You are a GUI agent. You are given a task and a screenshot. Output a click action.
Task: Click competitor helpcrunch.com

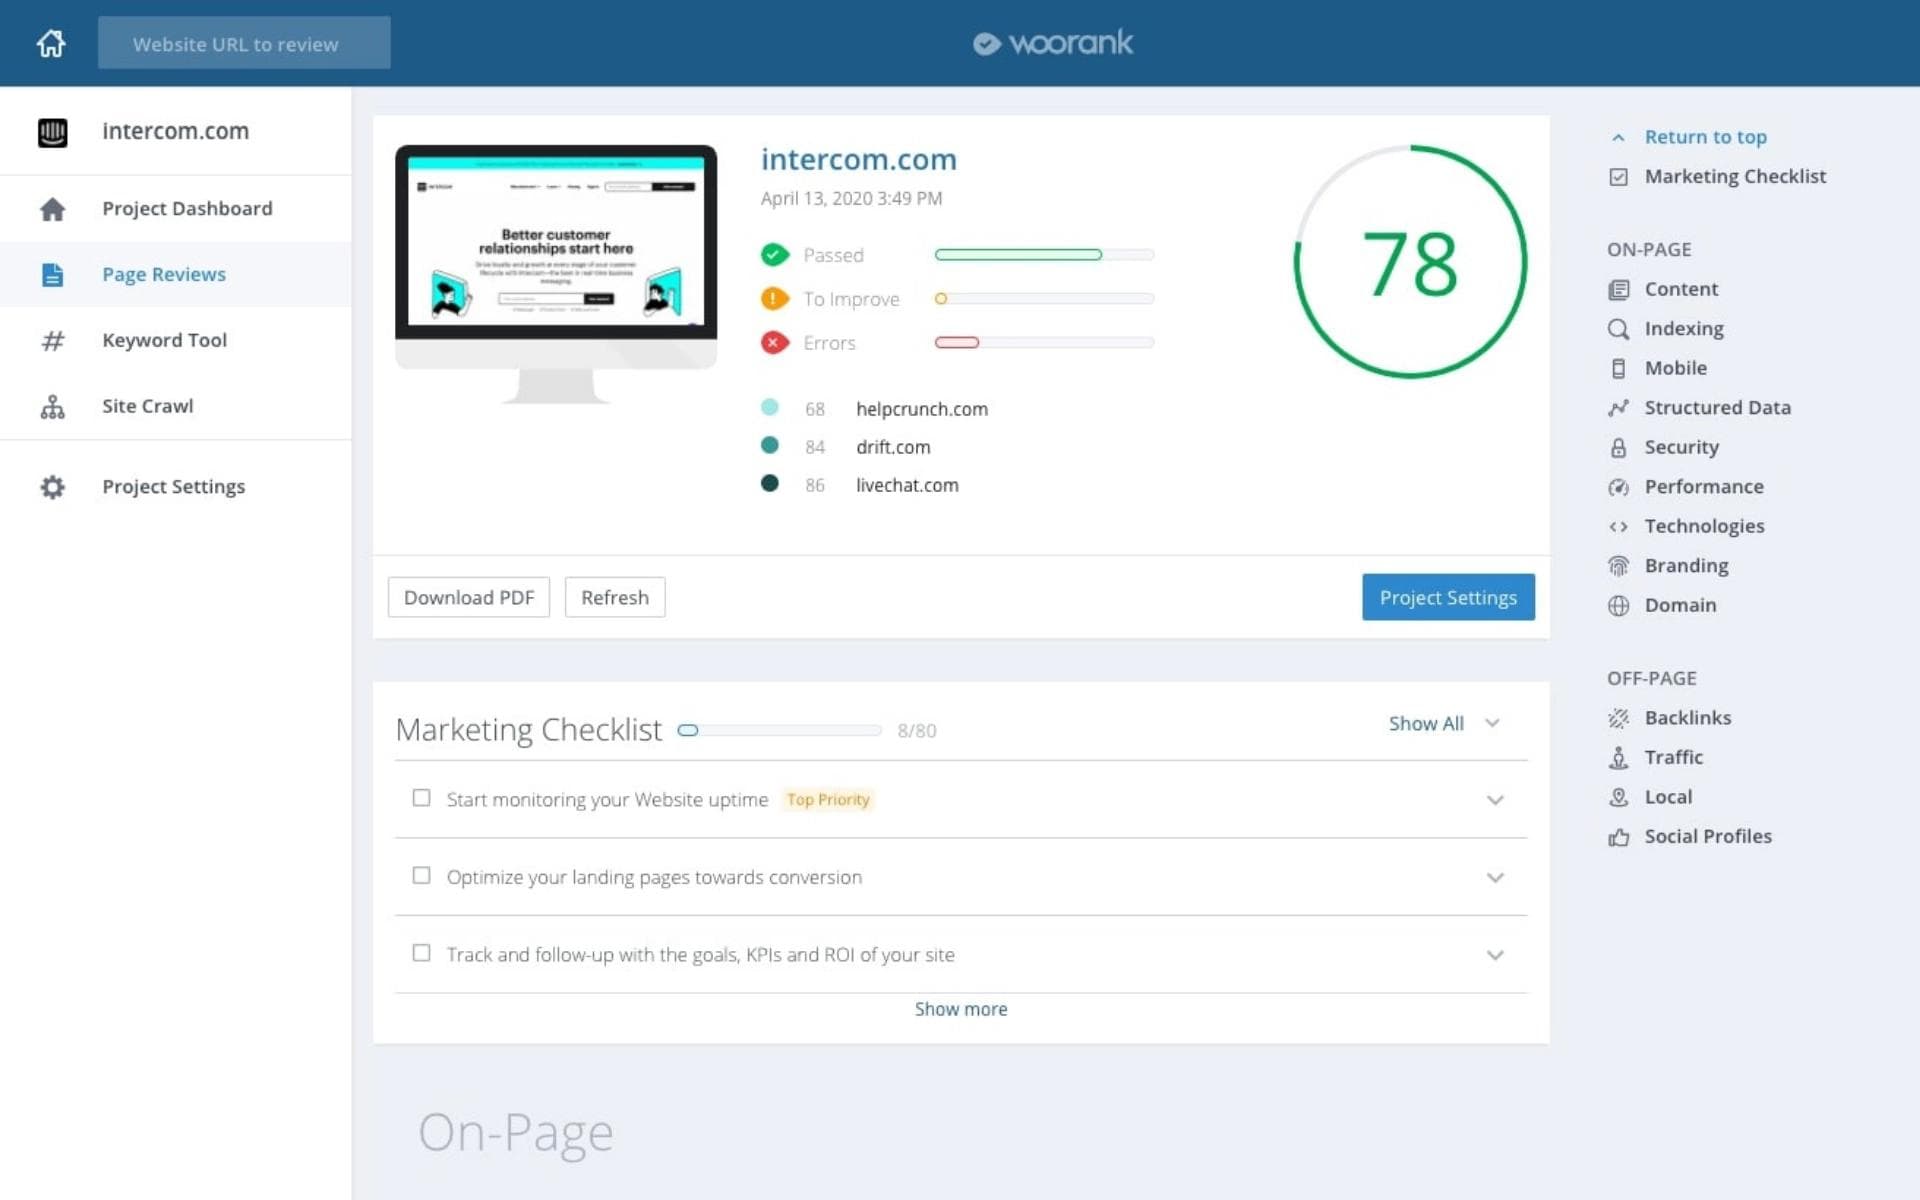tap(922, 409)
